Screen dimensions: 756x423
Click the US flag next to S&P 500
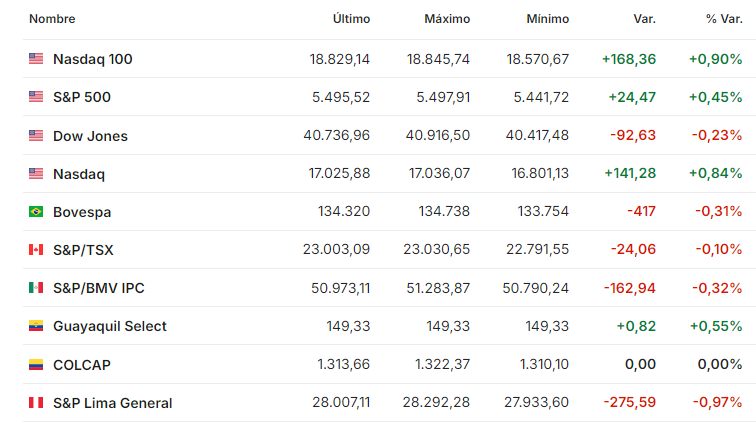click(x=36, y=97)
